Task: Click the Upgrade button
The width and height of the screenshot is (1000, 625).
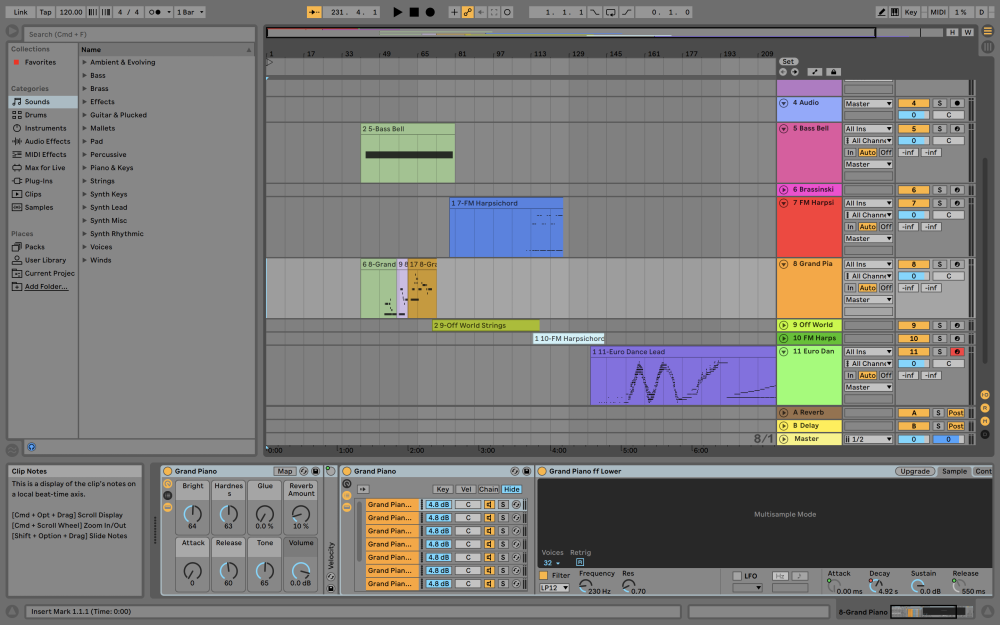Action: [914, 471]
